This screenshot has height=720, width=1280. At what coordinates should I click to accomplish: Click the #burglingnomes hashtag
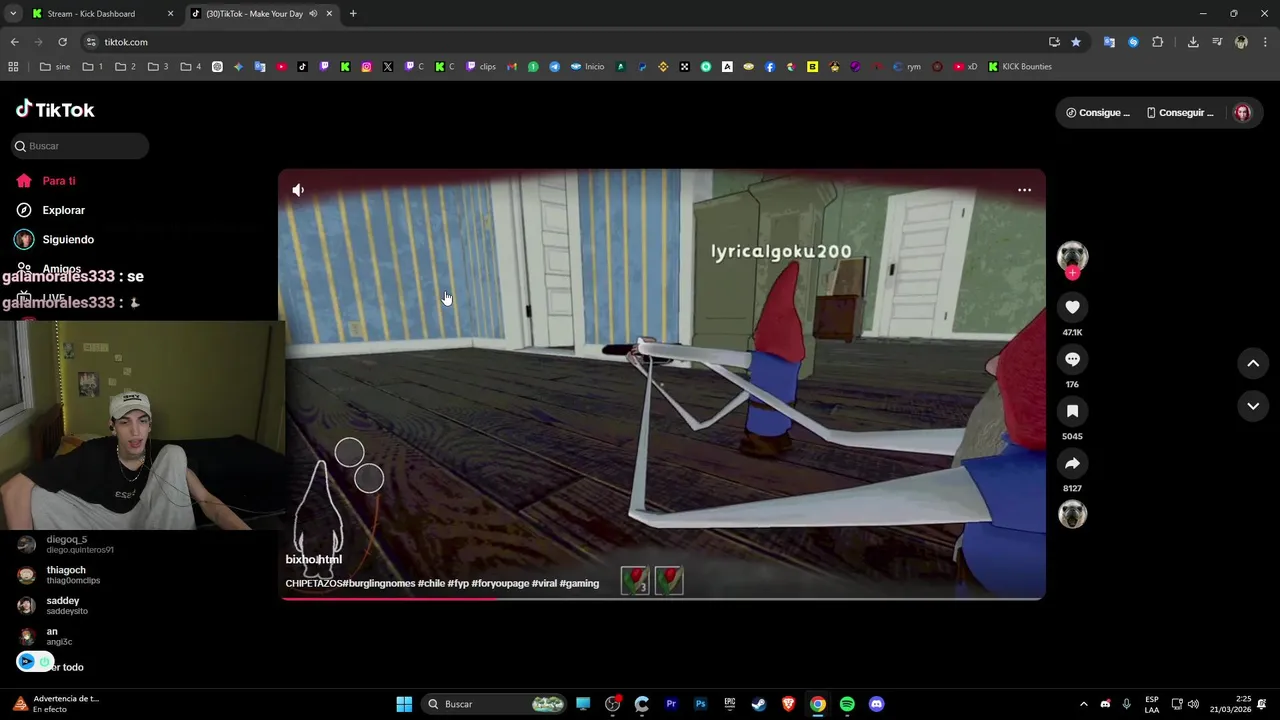[379, 584]
